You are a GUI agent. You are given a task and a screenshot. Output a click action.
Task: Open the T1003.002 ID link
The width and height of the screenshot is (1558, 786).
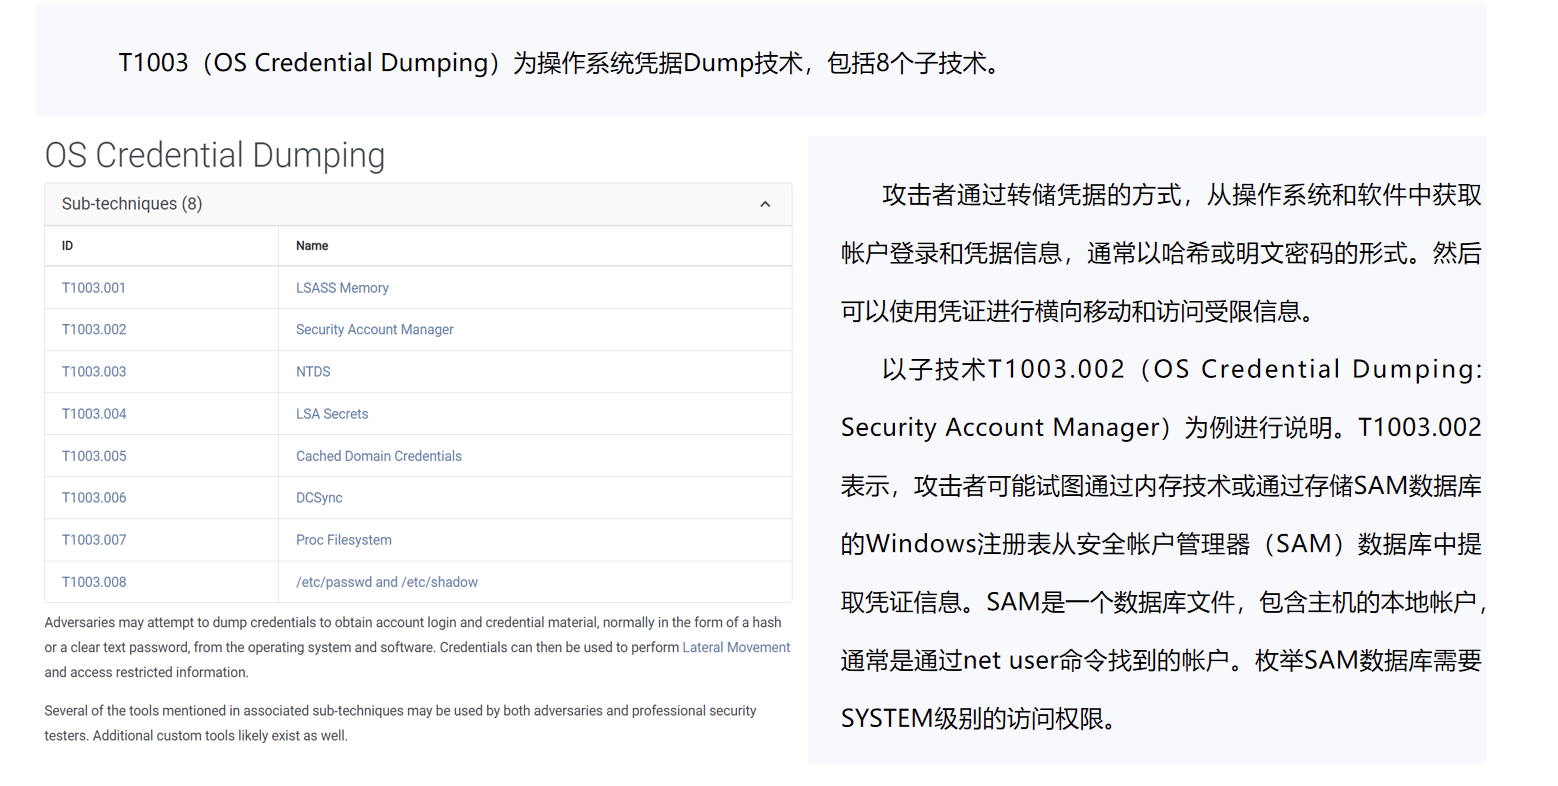click(x=94, y=330)
